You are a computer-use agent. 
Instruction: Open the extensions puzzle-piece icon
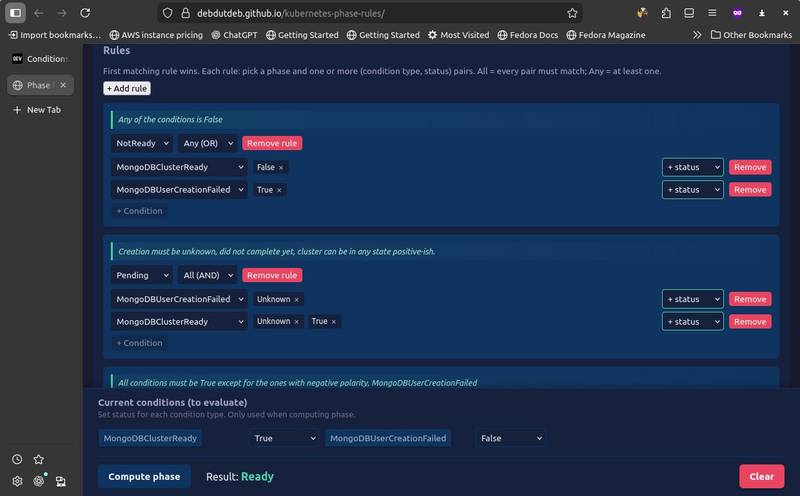tap(666, 13)
